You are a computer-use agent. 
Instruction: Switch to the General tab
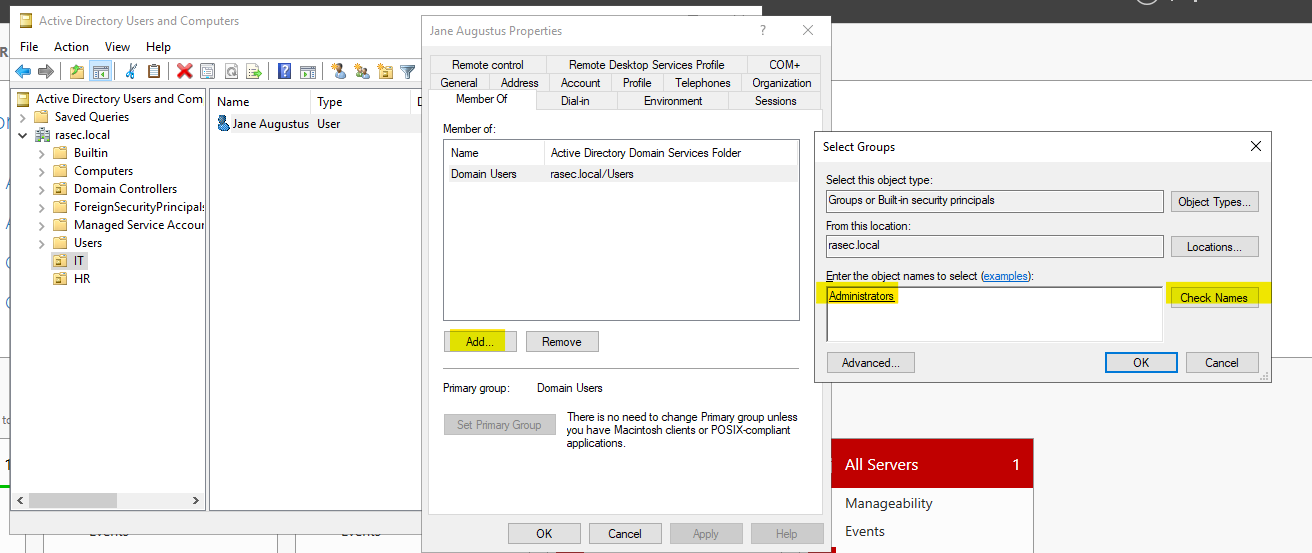(x=459, y=83)
